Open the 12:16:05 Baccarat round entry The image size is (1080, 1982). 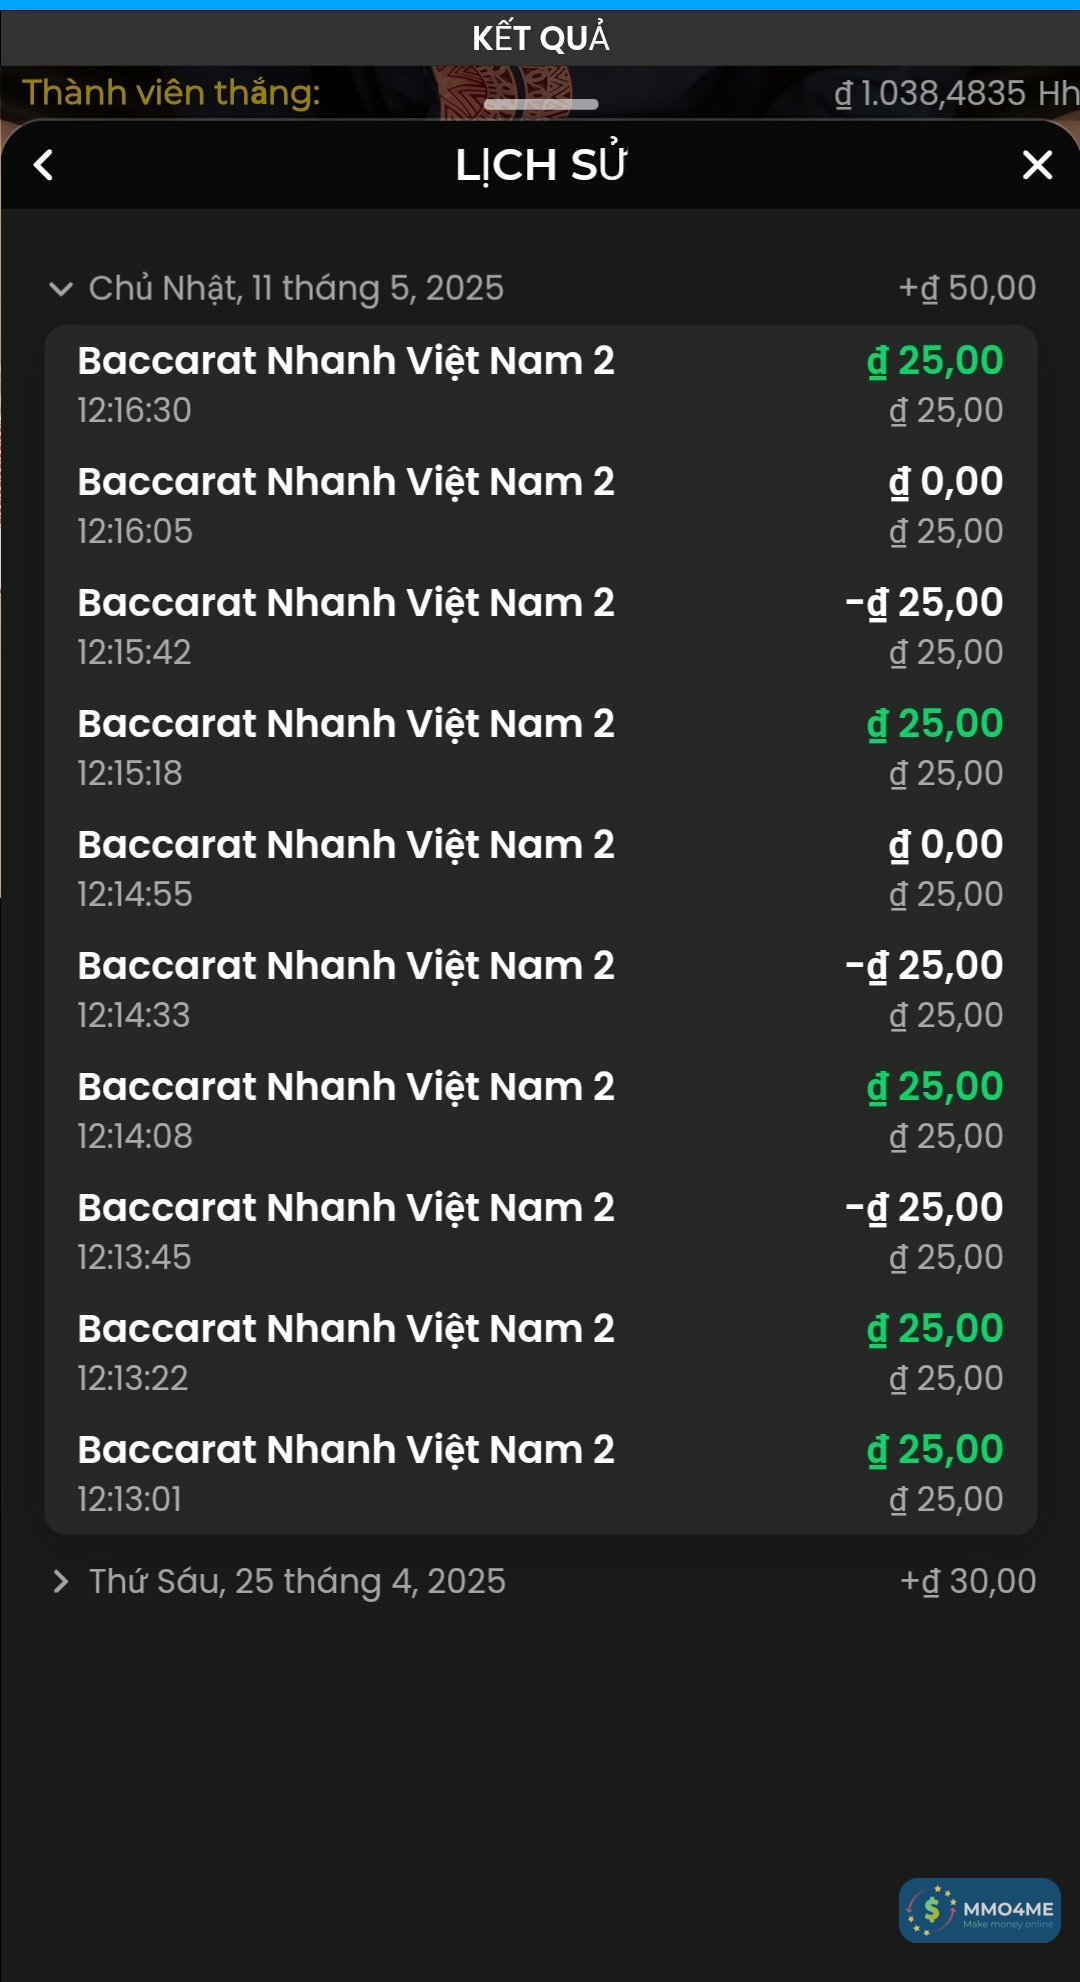tap(540, 506)
